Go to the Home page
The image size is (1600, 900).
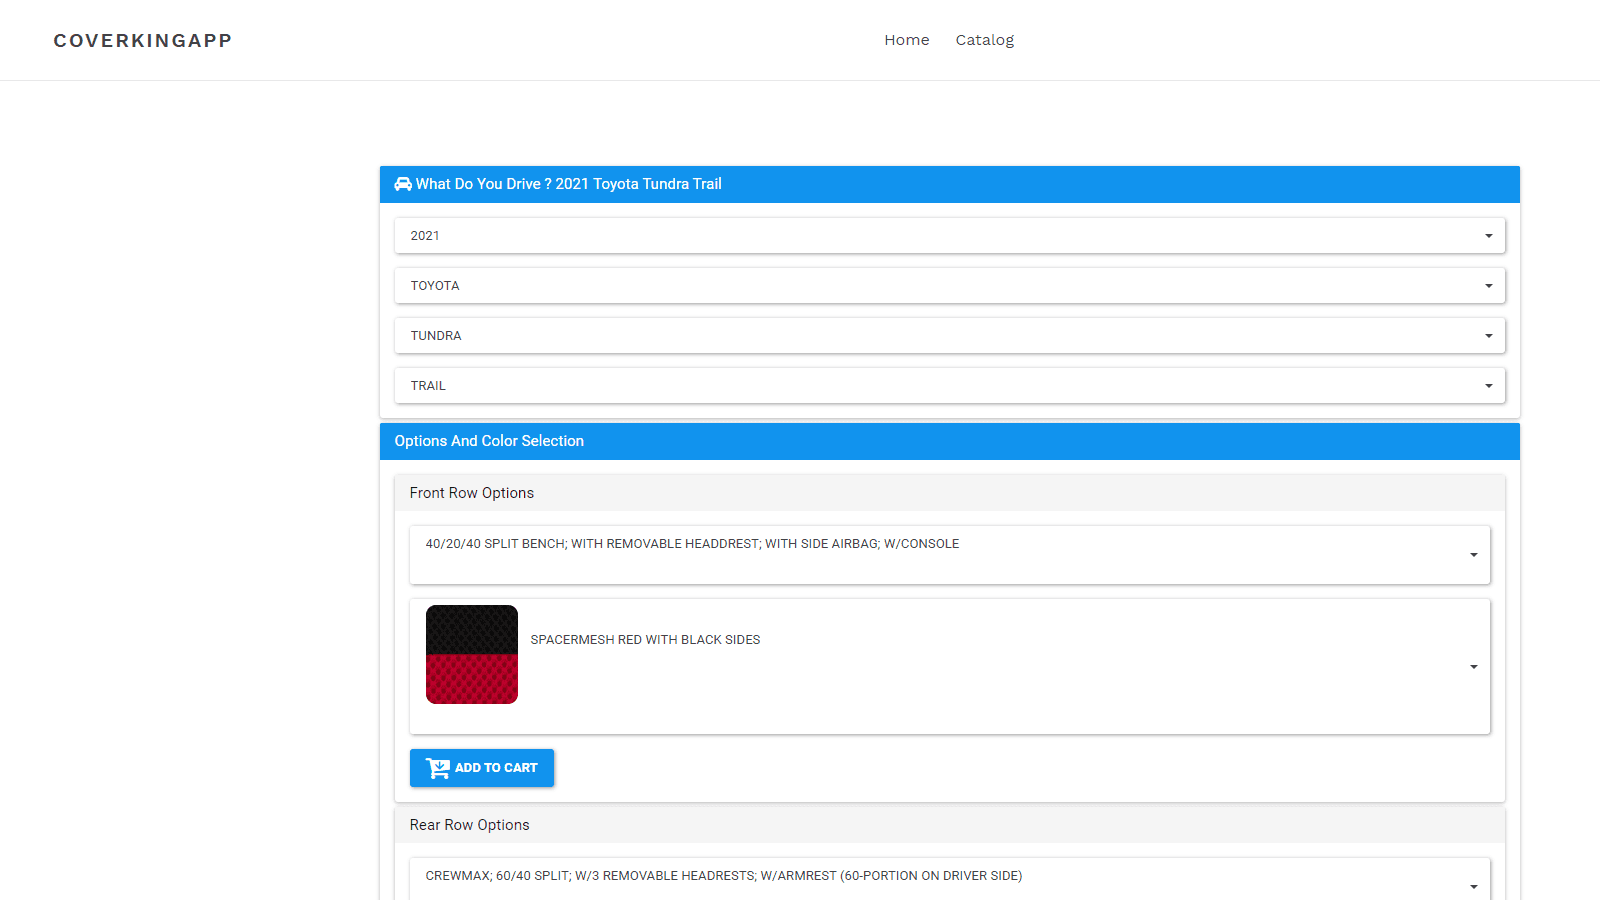click(x=906, y=40)
